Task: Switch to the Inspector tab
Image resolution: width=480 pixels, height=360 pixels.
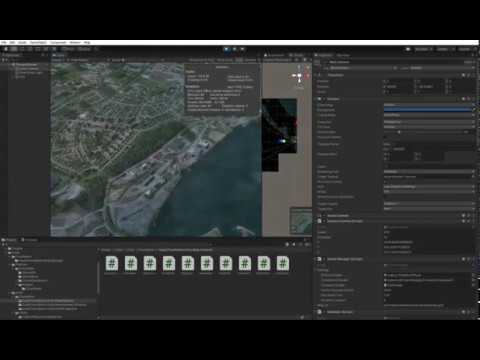Action: [324, 55]
